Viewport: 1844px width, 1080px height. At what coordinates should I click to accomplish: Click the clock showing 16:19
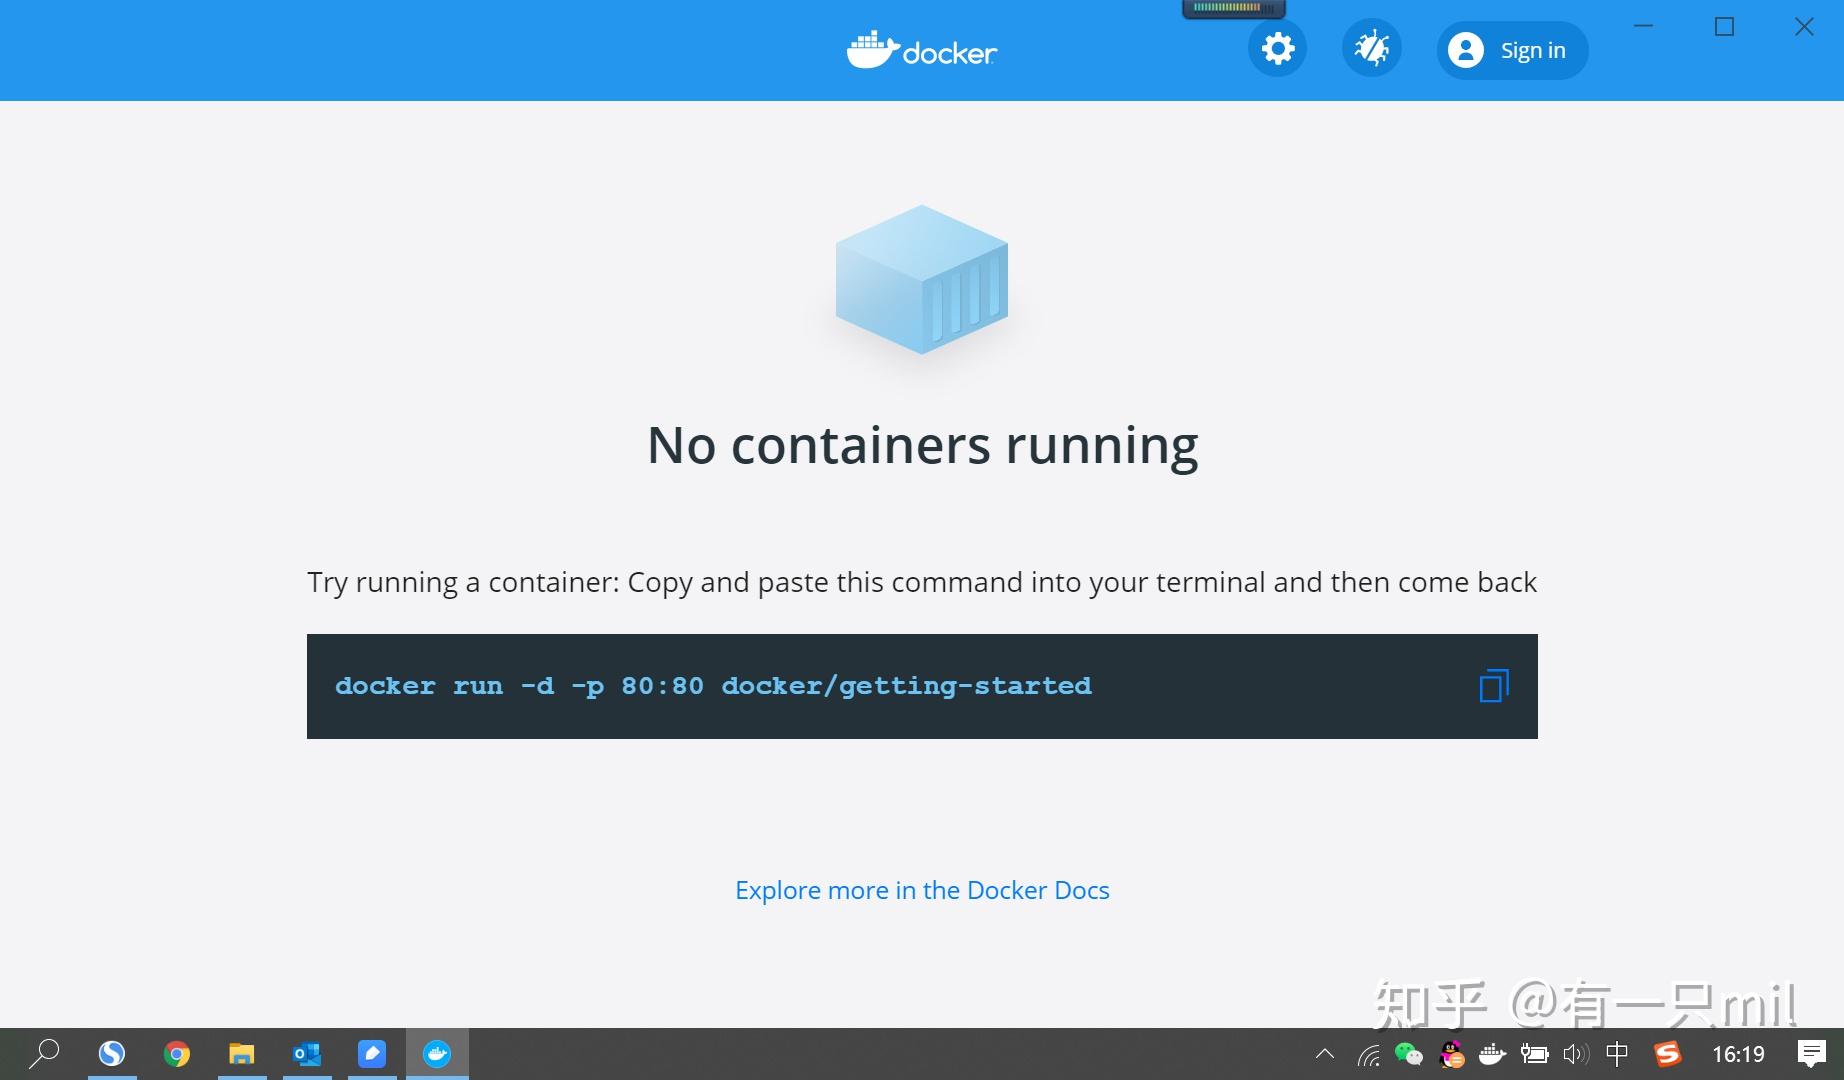(1738, 1053)
